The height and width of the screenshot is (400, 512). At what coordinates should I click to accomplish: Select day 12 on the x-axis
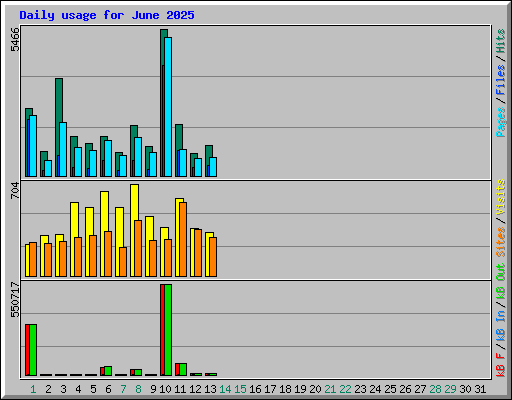[195, 389]
